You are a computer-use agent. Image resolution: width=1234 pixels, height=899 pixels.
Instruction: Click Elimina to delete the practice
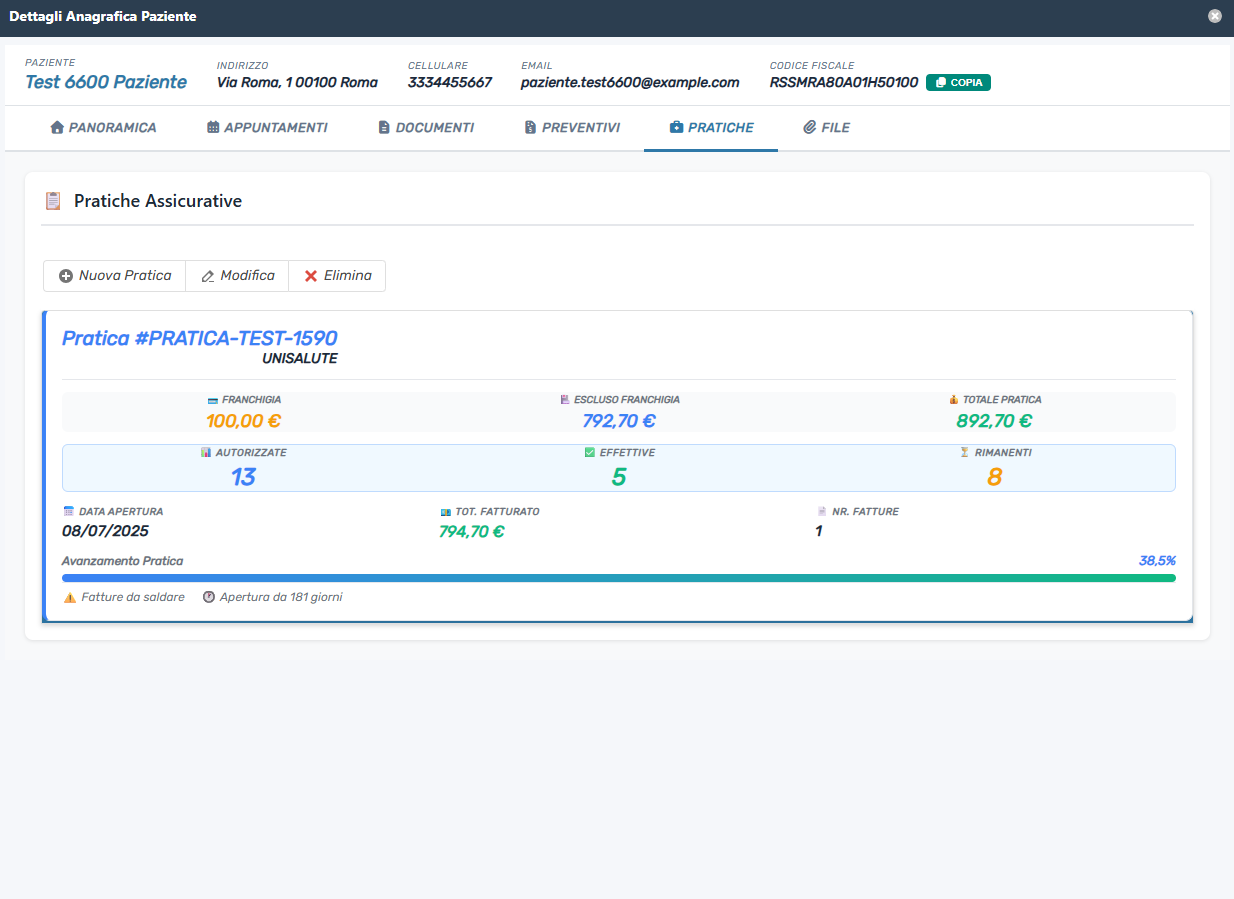(337, 276)
